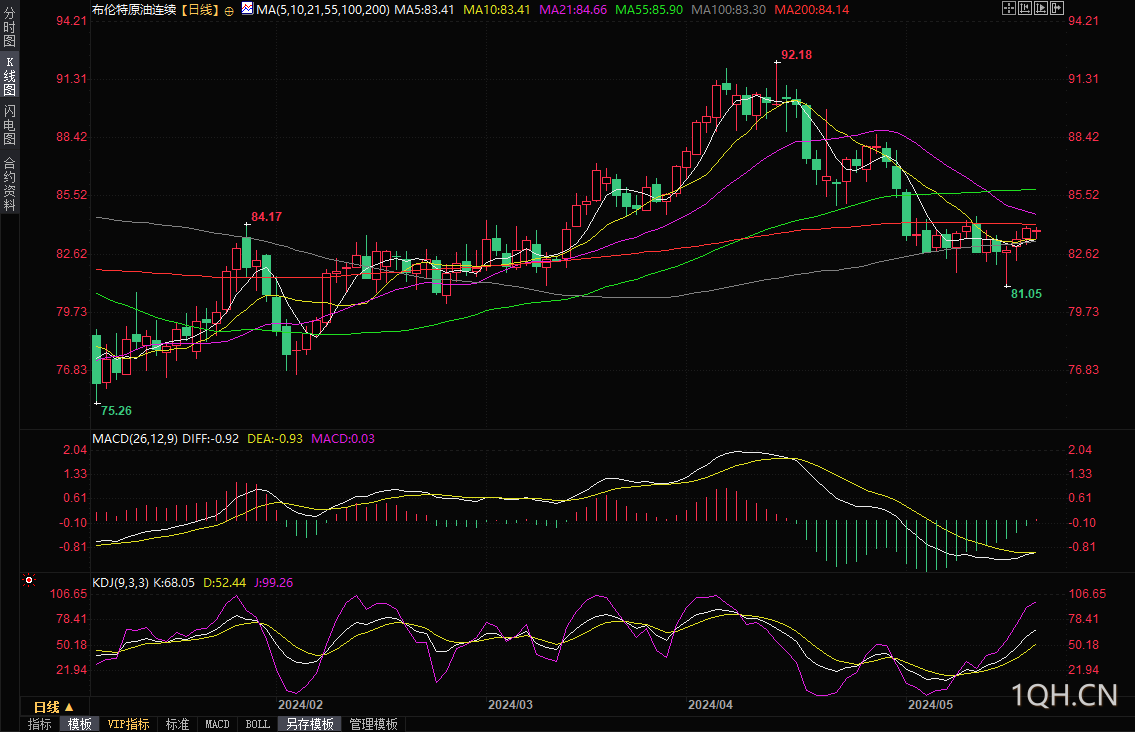Open the 分时图 side view
Image resolution: width=1135 pixels, height=732 pixels.
click(x=9, y=26)
